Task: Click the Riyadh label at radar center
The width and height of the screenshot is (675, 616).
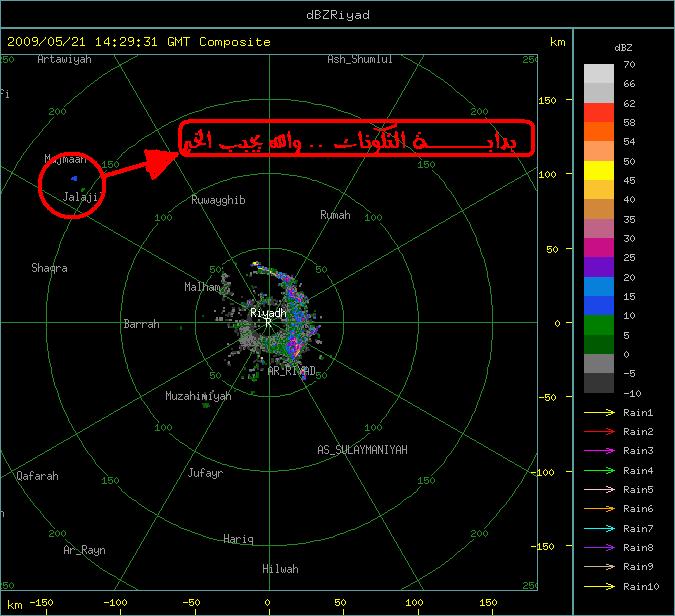Action: (x=268, y=313)
